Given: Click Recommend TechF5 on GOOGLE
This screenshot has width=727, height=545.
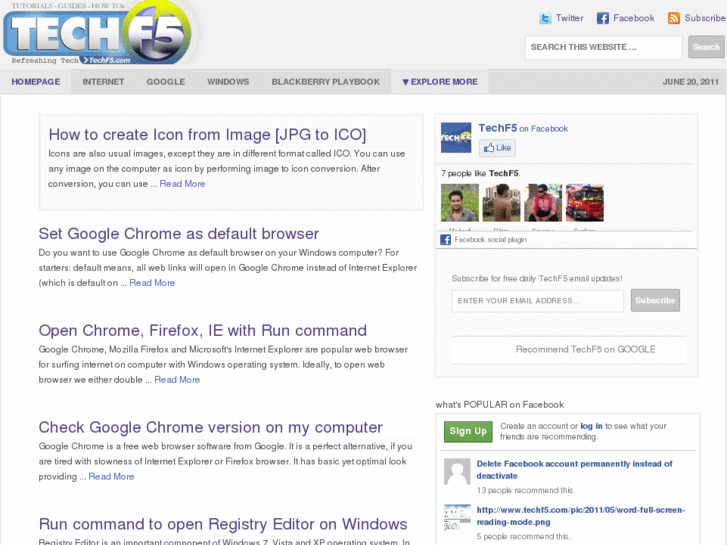Looking at the screenshot, I should coord(585,350).
